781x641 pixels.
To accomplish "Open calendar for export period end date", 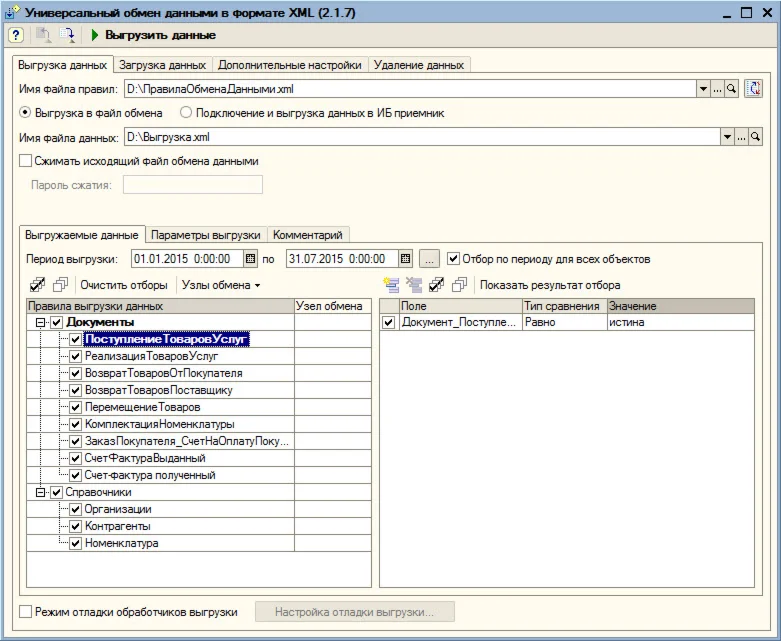I will click(x=405, y=259).
